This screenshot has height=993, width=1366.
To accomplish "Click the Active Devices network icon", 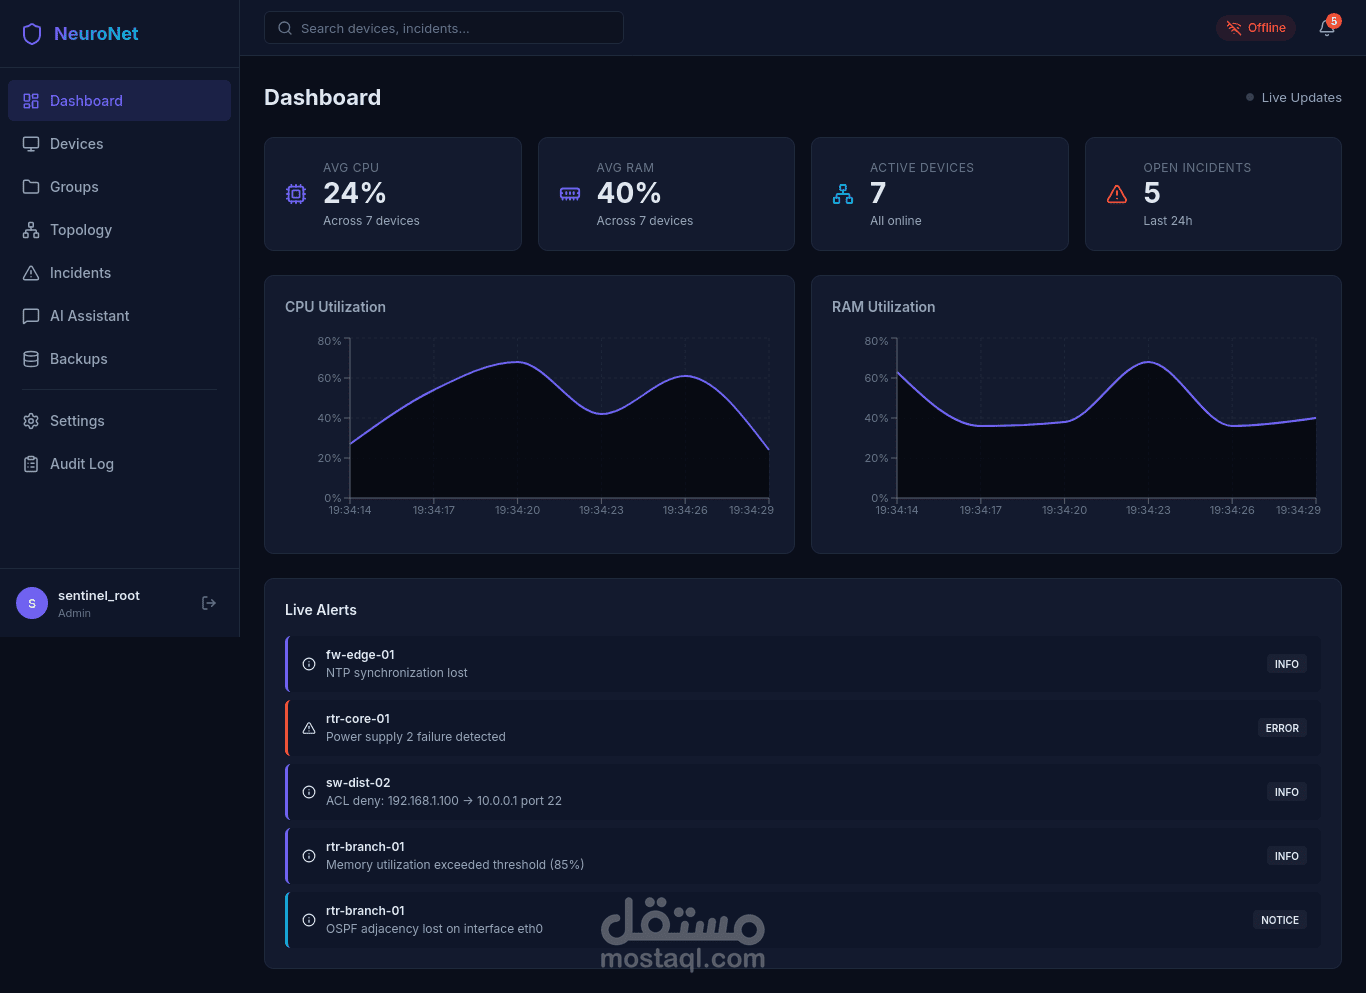I will (843, 194).
